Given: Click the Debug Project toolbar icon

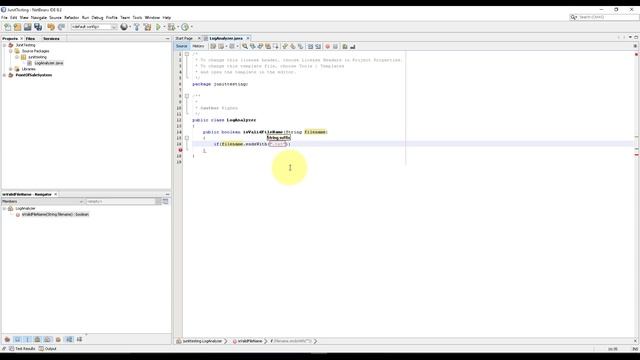Looking at the screenshot, I should click(171, 27).
